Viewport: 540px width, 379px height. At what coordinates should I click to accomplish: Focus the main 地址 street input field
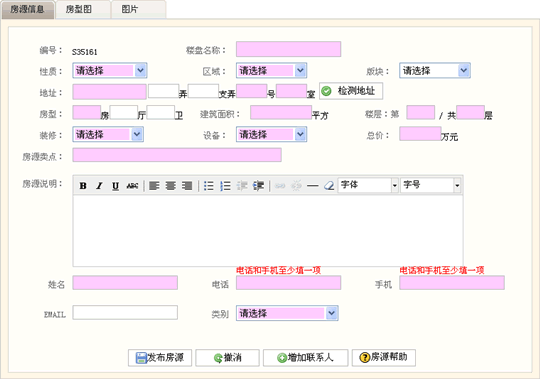point(110,92)
